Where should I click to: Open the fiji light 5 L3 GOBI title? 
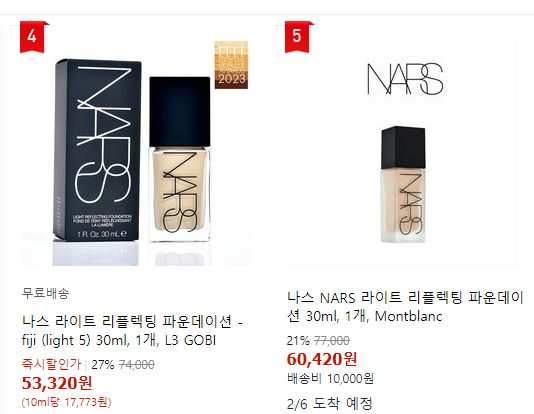coord(132,331)
